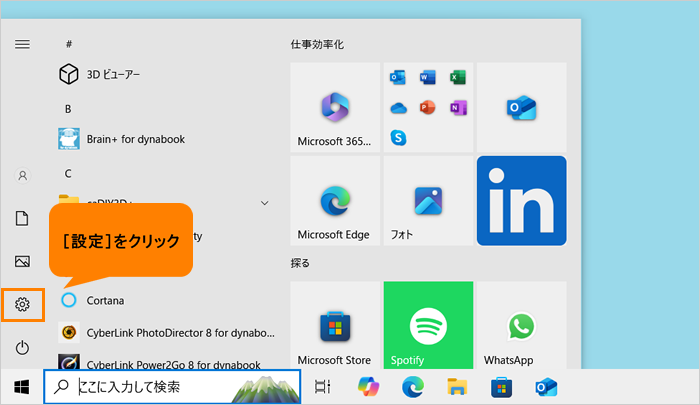Open Outlook icon in Office folder tile

(398, 77)
